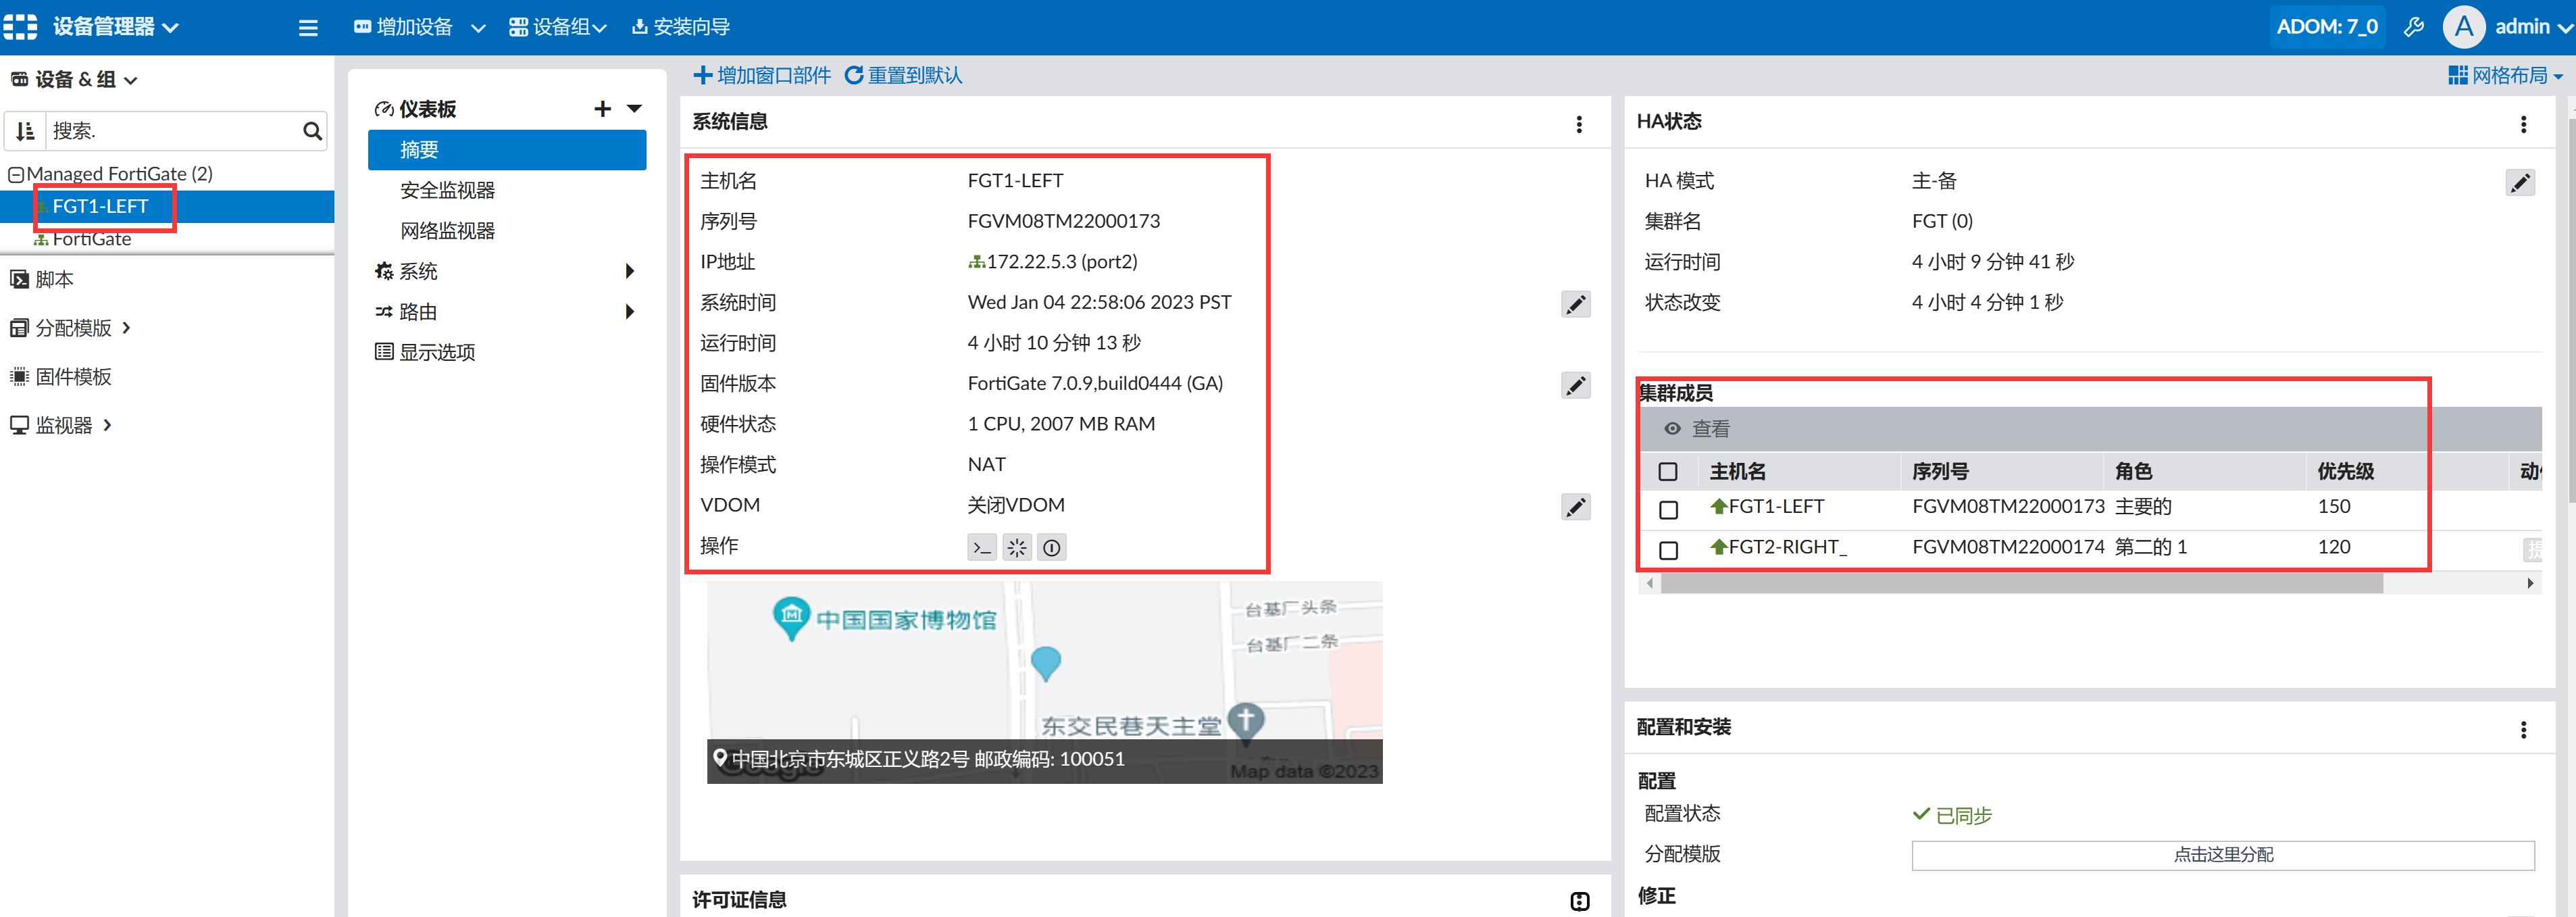Toggle the select-all cluster members checkbox
Image resolution: width=2576 pixels, height=917 pixels.
(1667, 471)
